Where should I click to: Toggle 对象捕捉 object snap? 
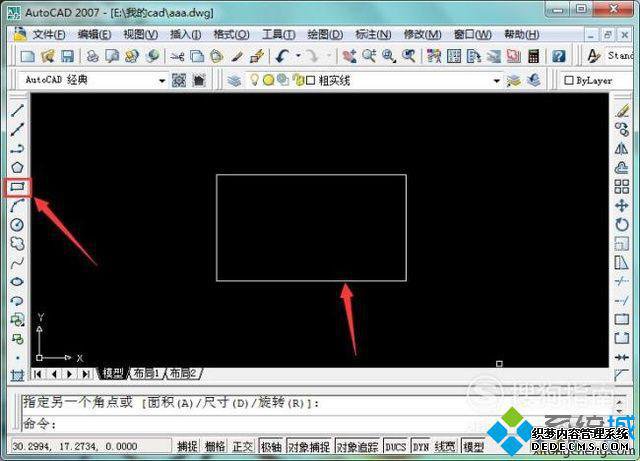[309, 446]
